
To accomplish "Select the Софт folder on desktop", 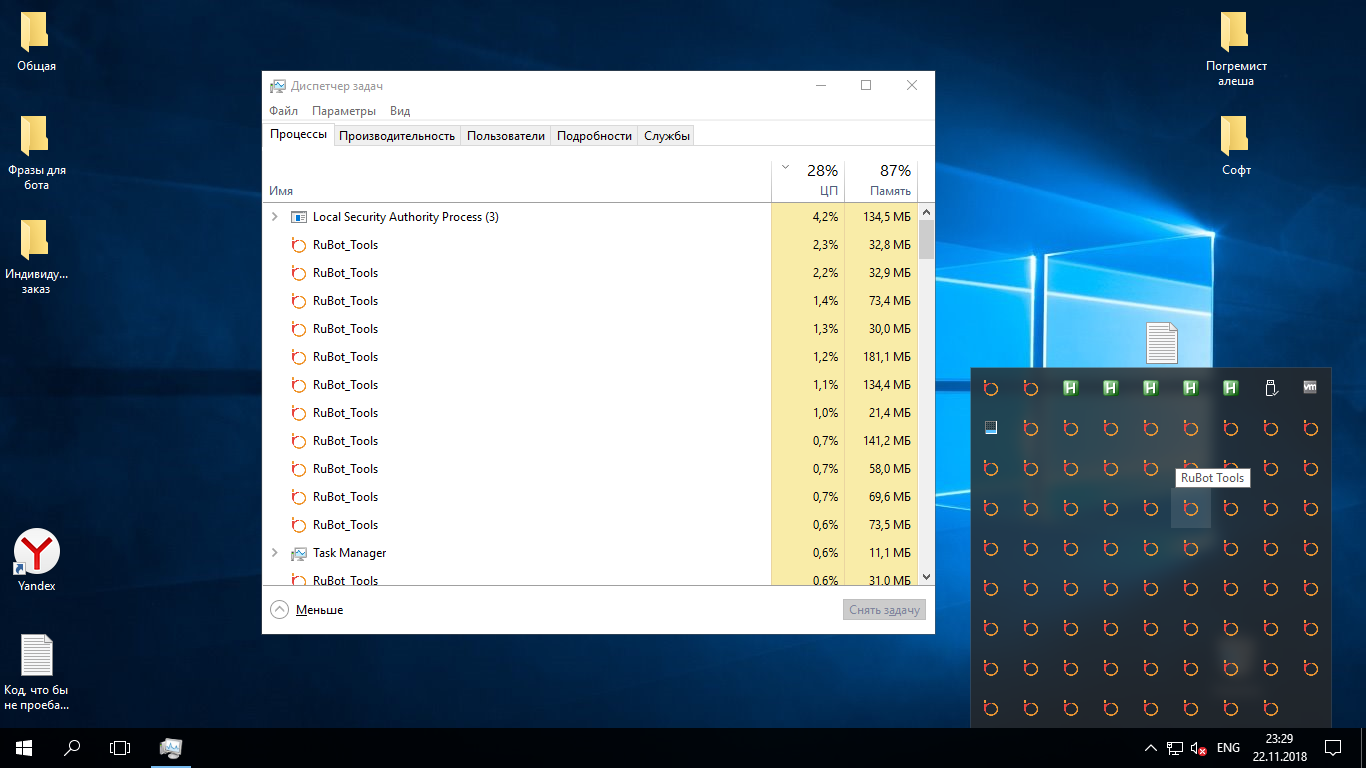I will [x=1236, y=138].
